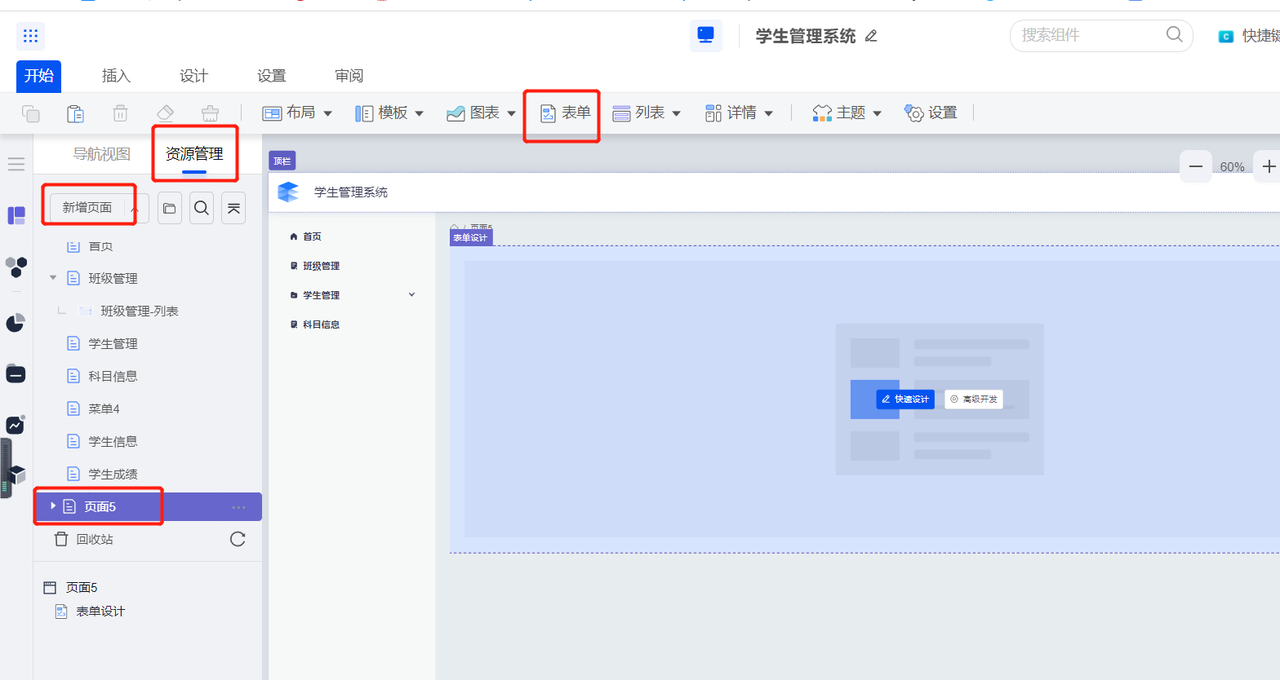Click the 快速设计 button
The width and height of the screenshot is (1280, 680).
tap(905, 399)
